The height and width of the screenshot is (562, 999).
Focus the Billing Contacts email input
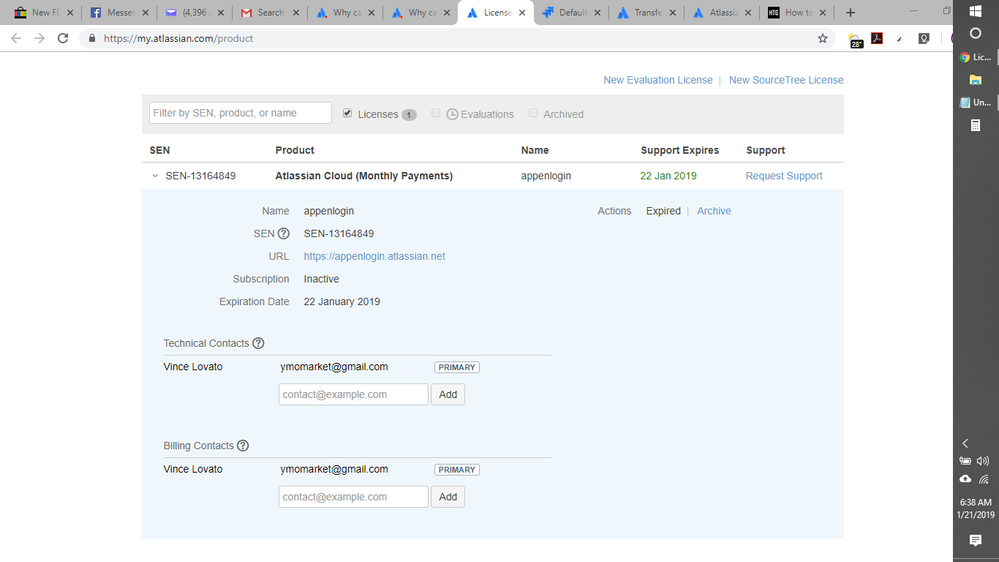(353, 497)
